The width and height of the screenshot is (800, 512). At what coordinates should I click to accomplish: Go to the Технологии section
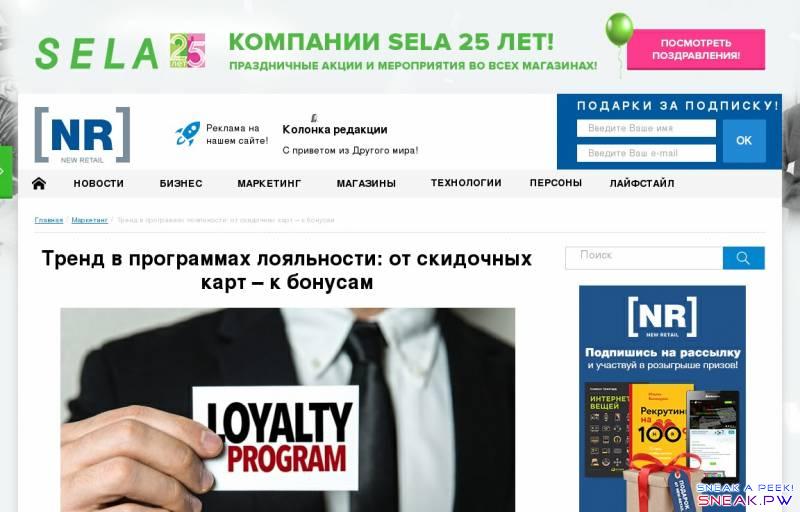[466, 183]
